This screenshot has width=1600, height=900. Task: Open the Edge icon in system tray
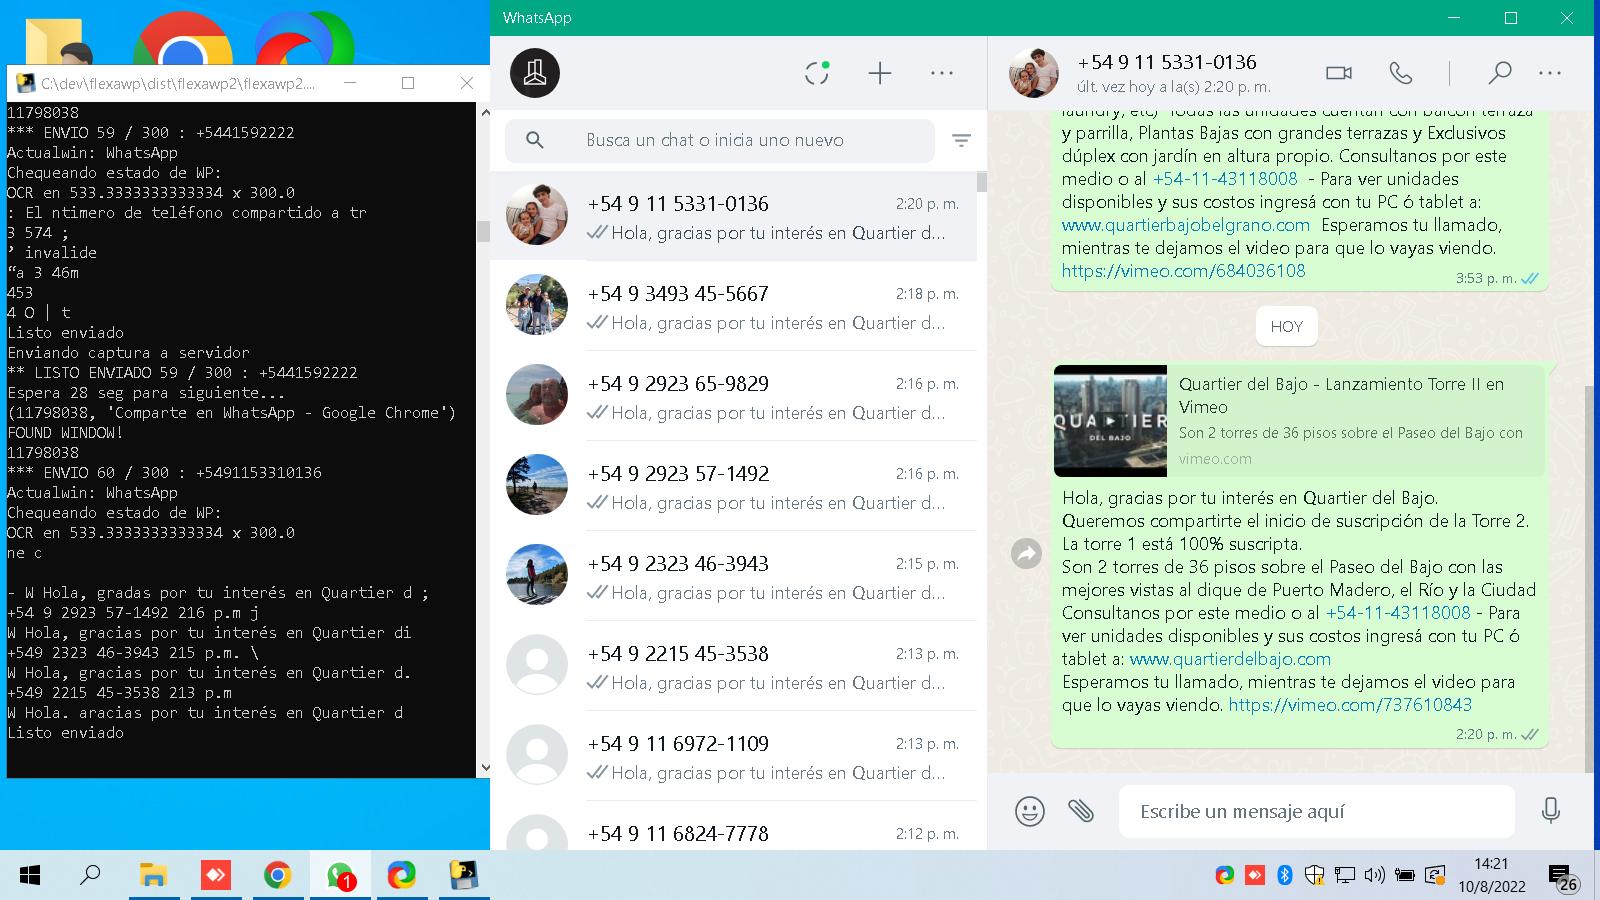click(x=1225, y=876)
